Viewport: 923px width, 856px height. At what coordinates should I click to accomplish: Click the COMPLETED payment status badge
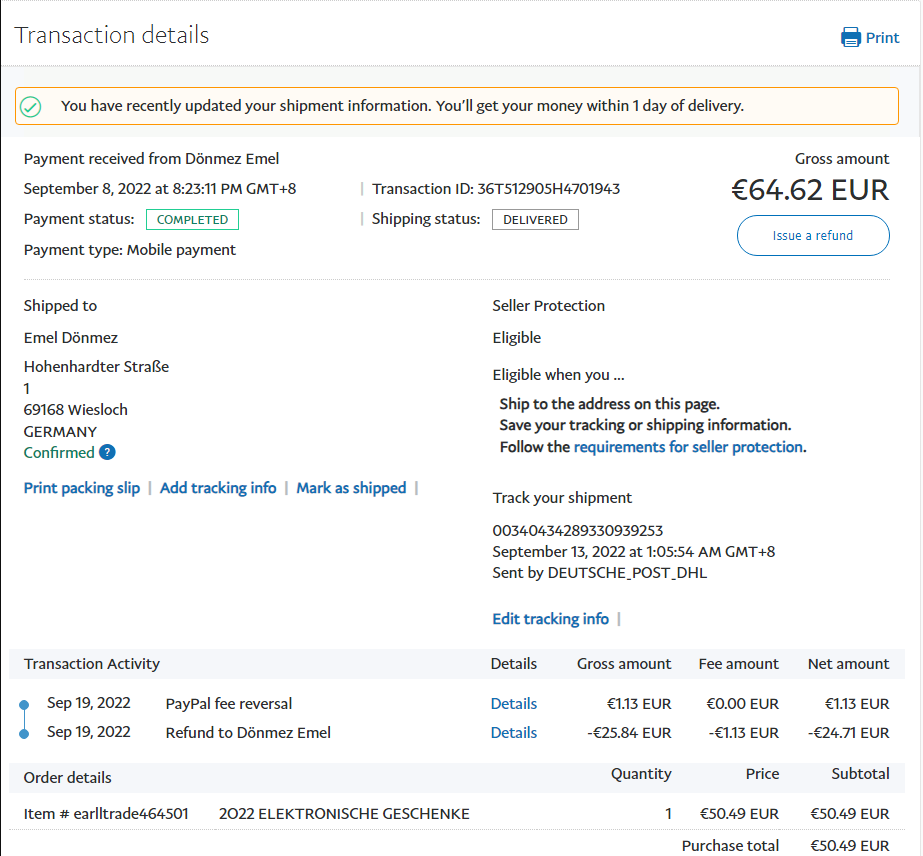tap(192, 220)
